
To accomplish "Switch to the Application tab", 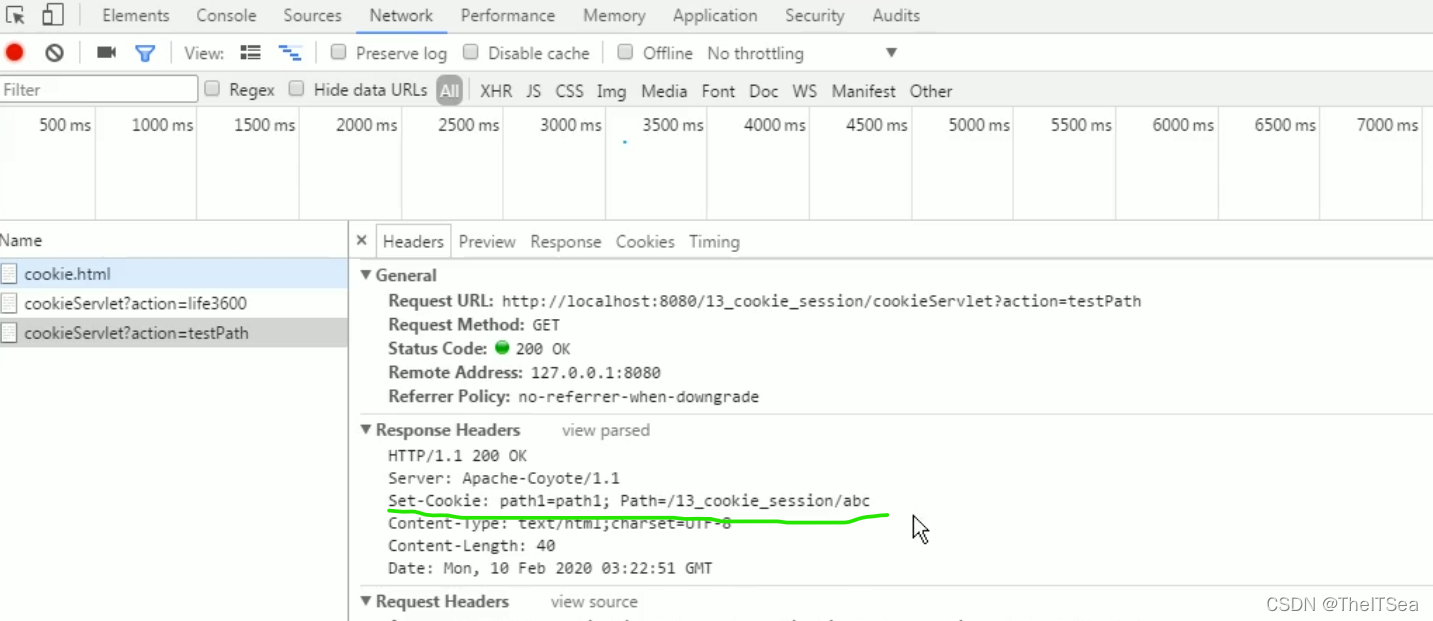I will (715, 15).
